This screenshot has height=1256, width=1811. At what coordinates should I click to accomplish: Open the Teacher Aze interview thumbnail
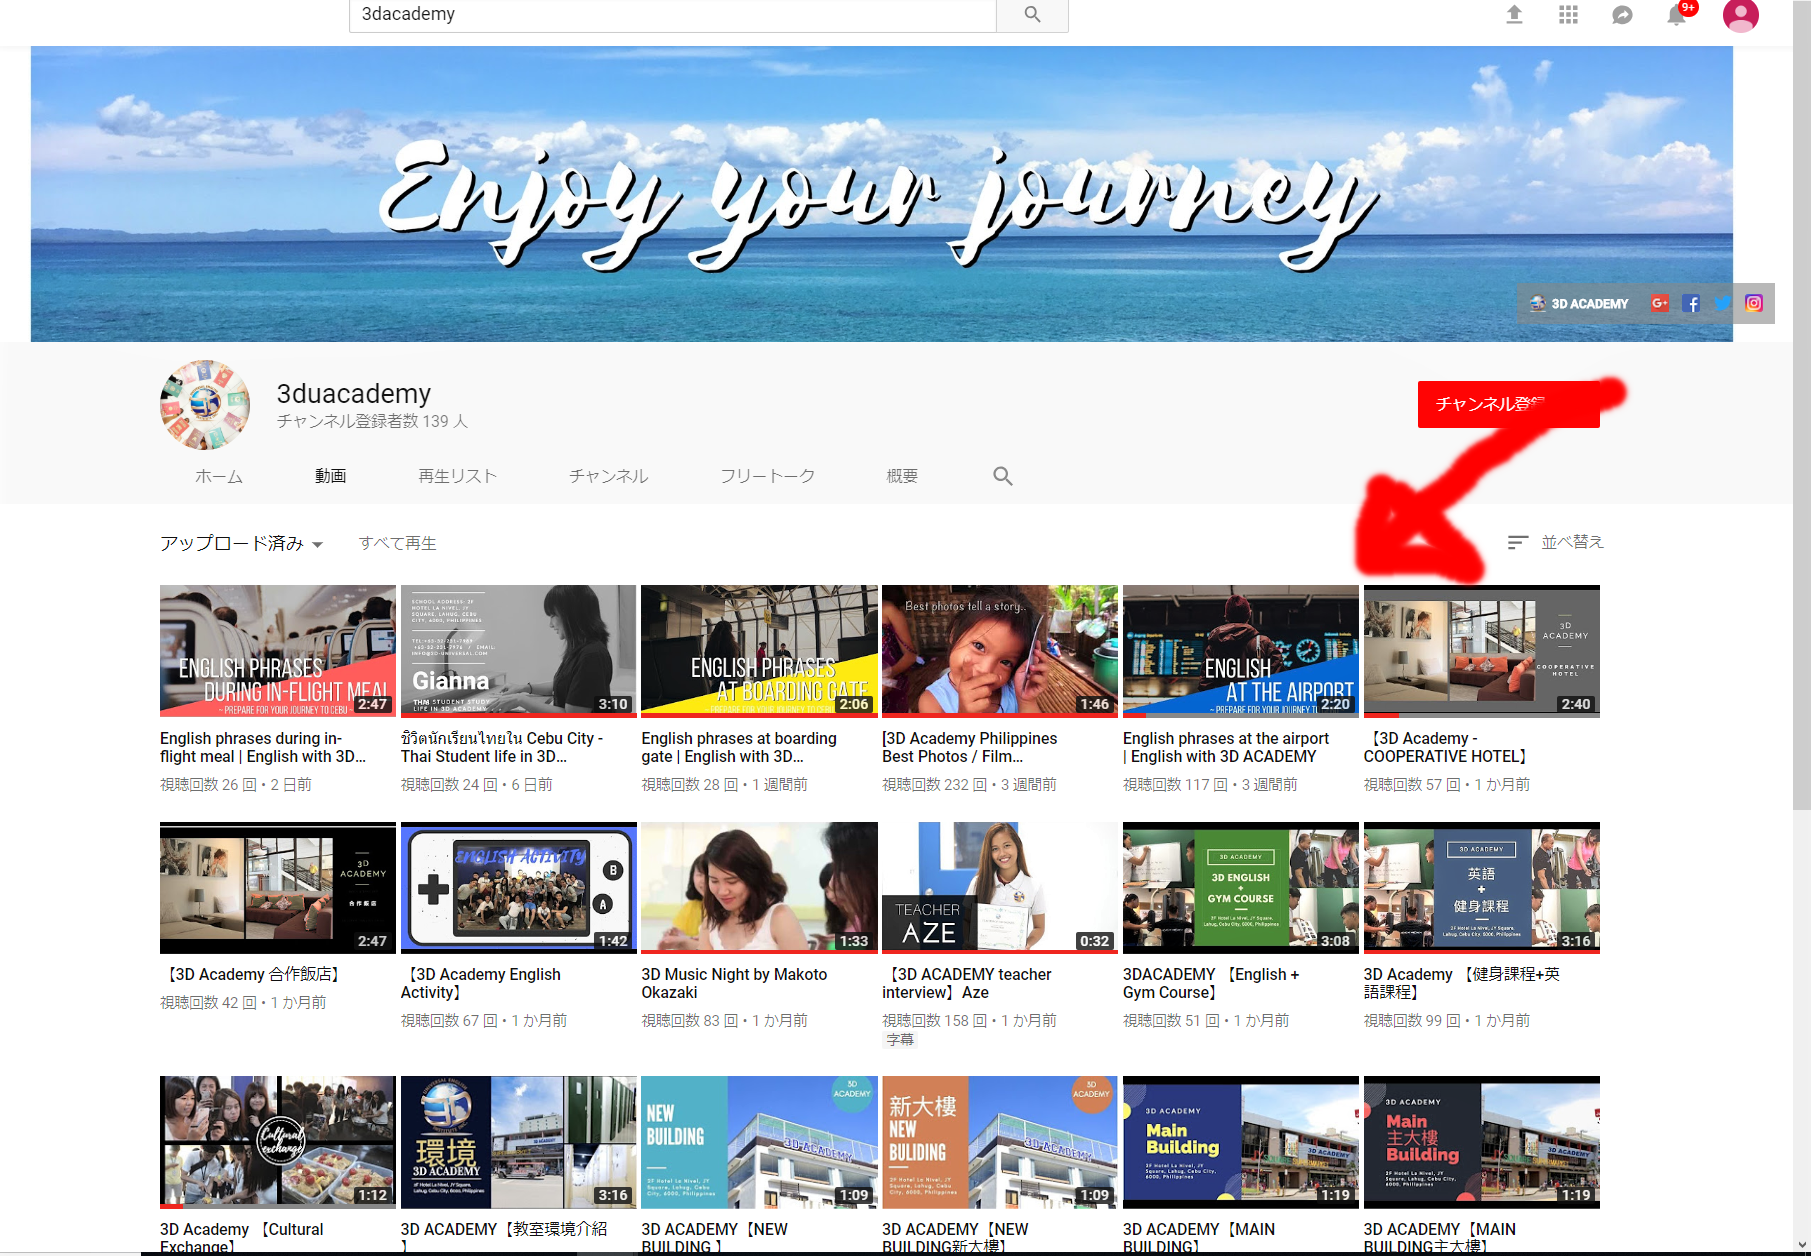pos(999,887)
